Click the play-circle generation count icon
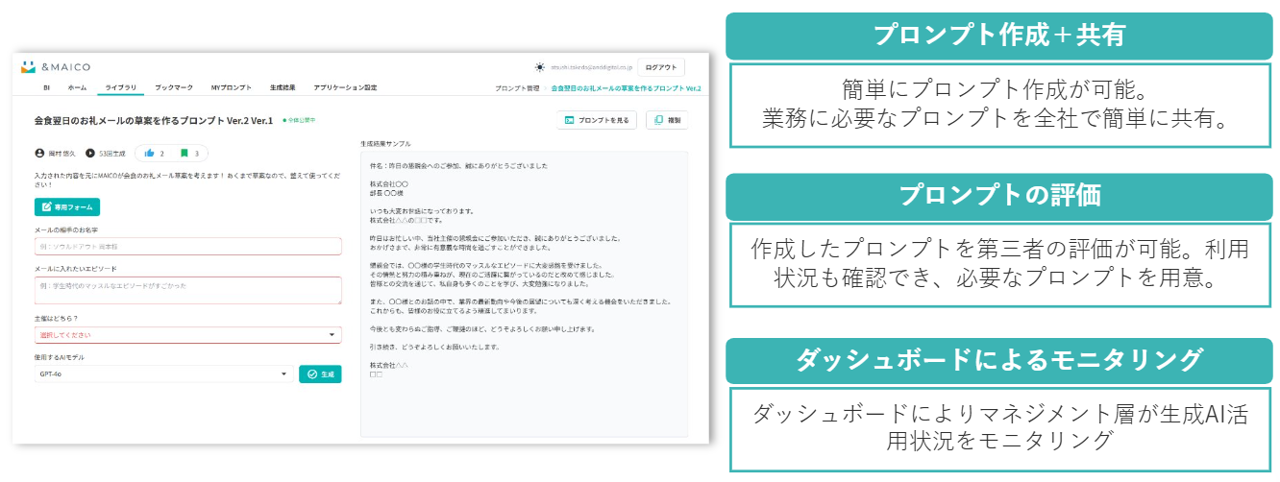This screenshot has width=1280, height=482. [x=90, y=154]
